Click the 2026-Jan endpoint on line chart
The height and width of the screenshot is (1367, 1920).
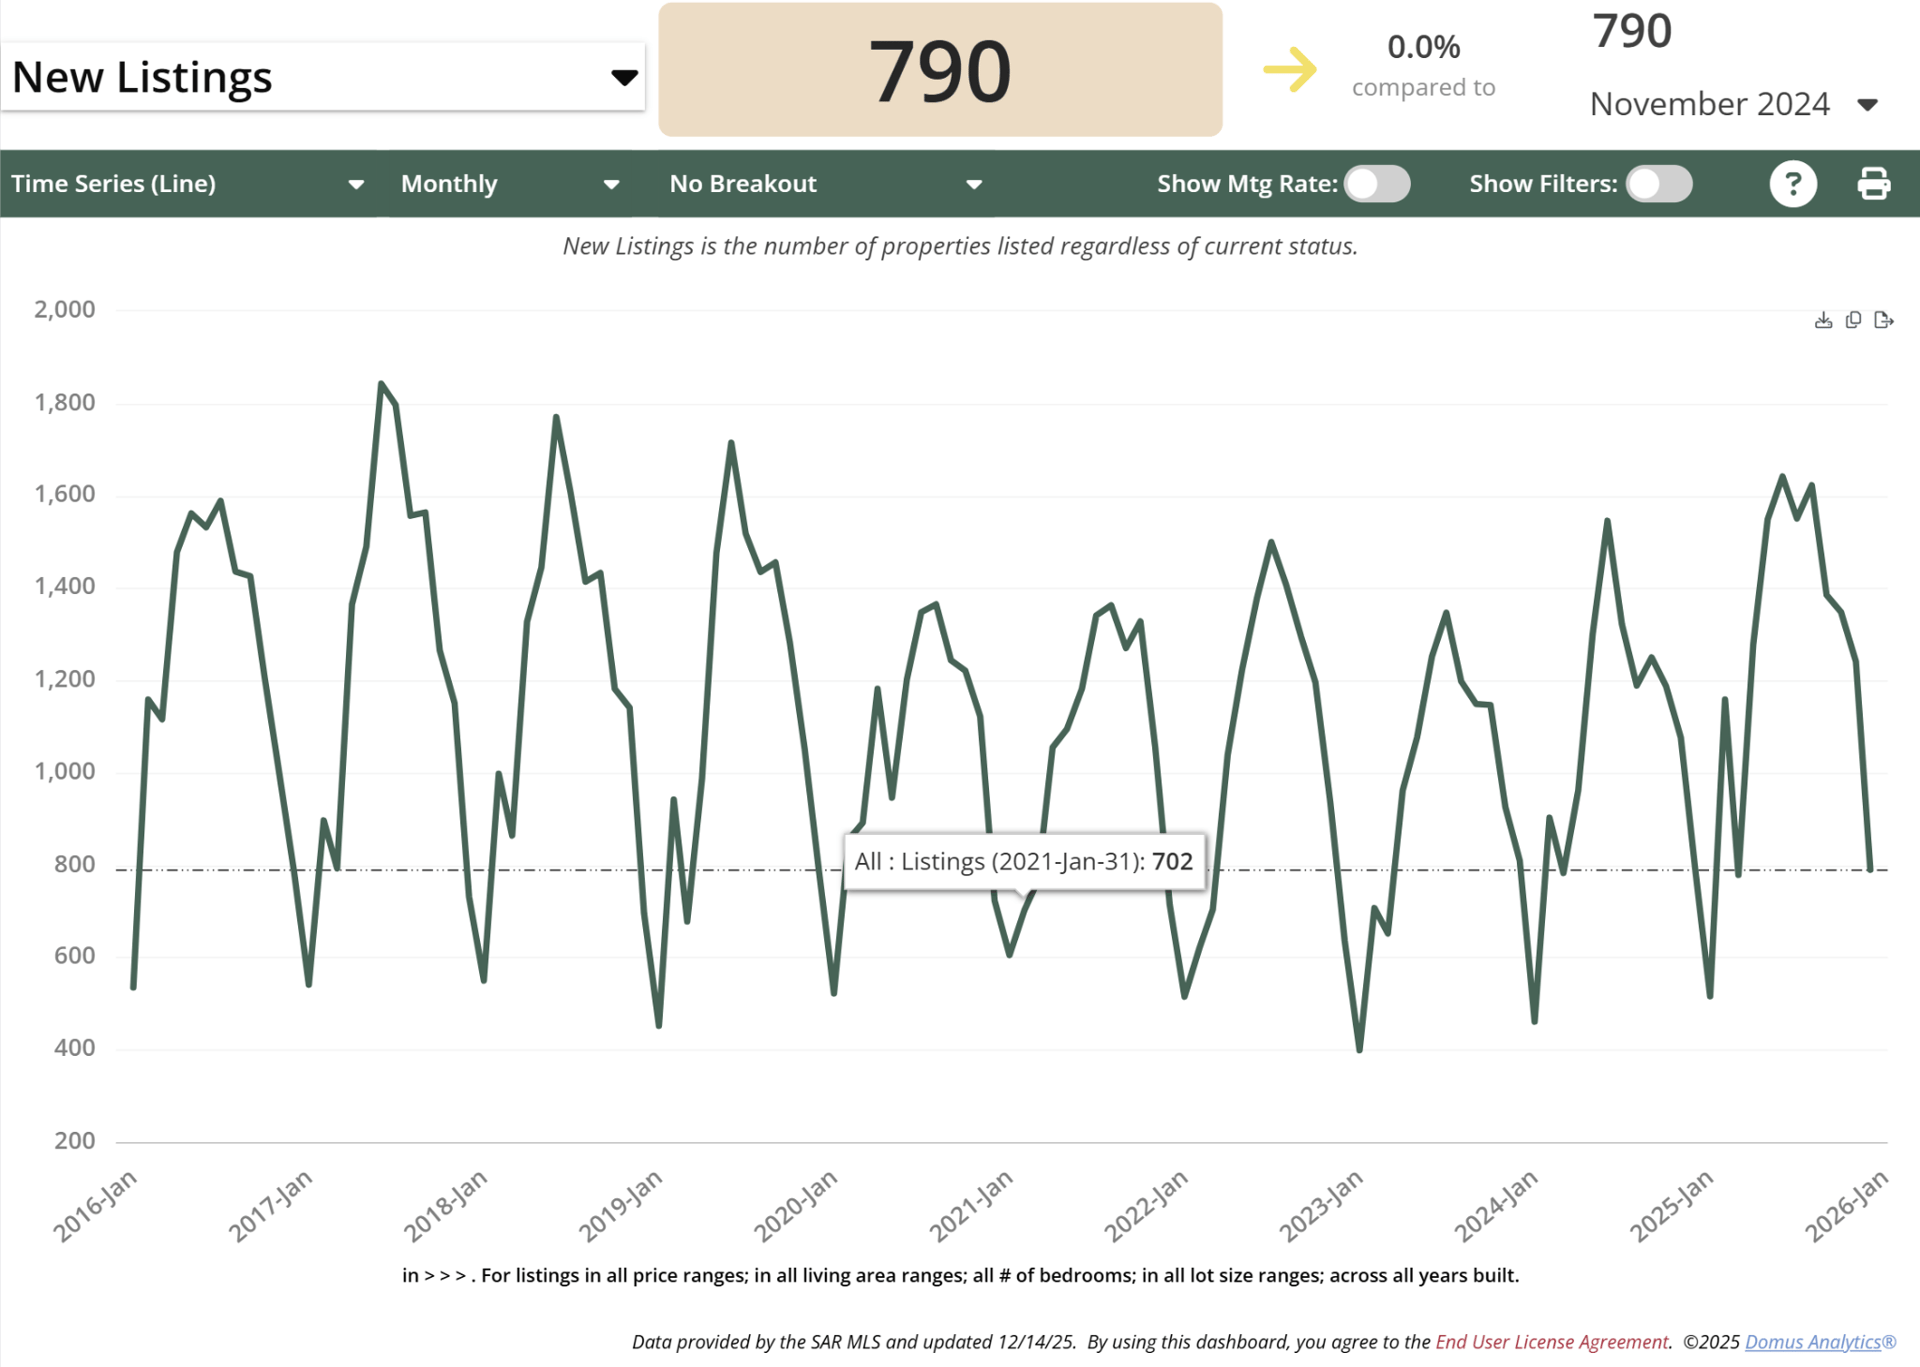[x=1870, y=869]
